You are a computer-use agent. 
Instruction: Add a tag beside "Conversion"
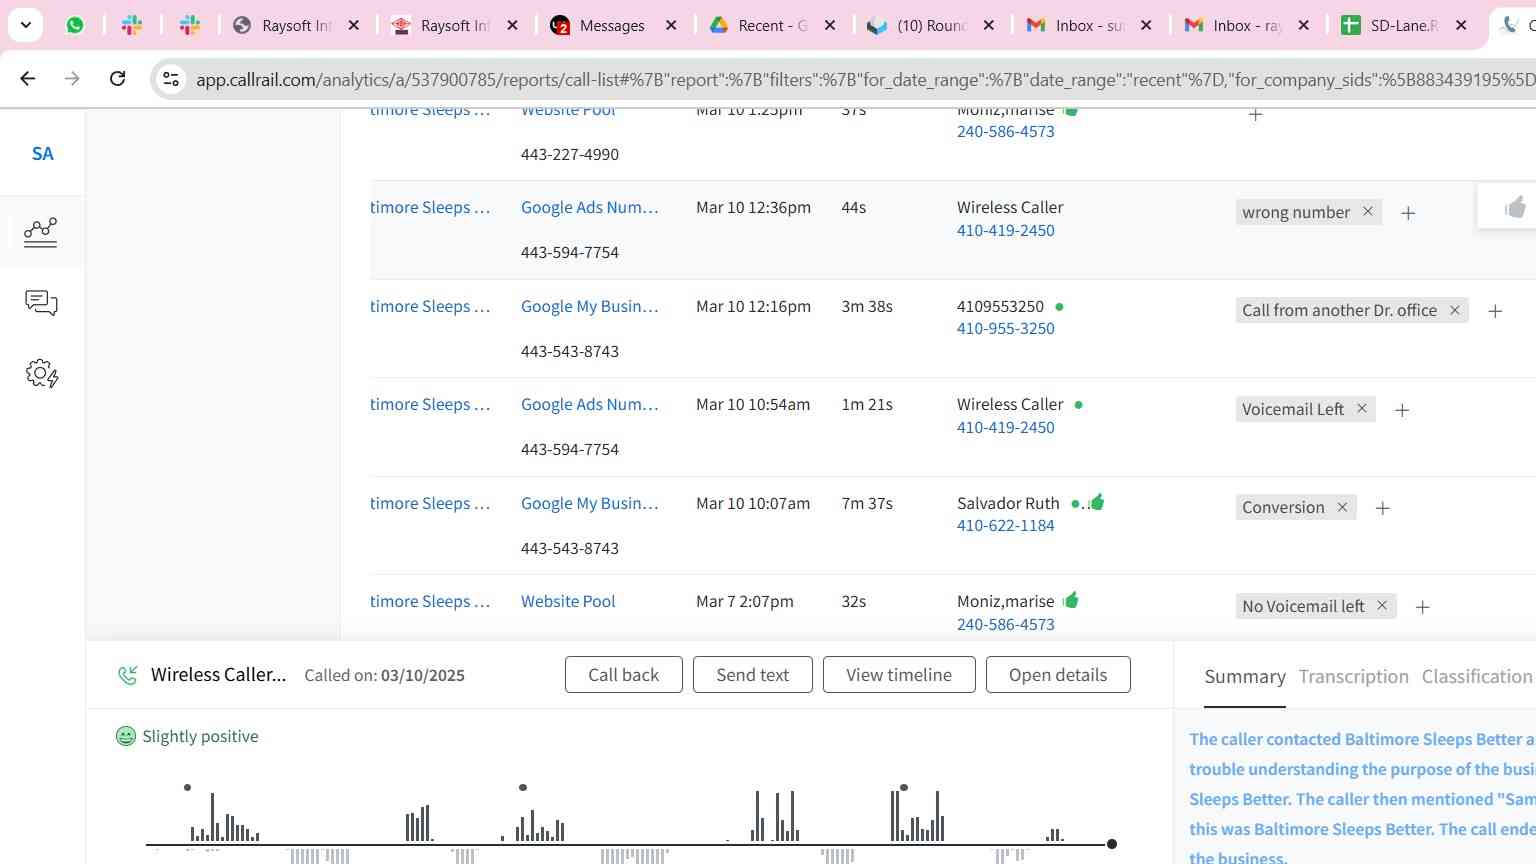pos(1383,508)
